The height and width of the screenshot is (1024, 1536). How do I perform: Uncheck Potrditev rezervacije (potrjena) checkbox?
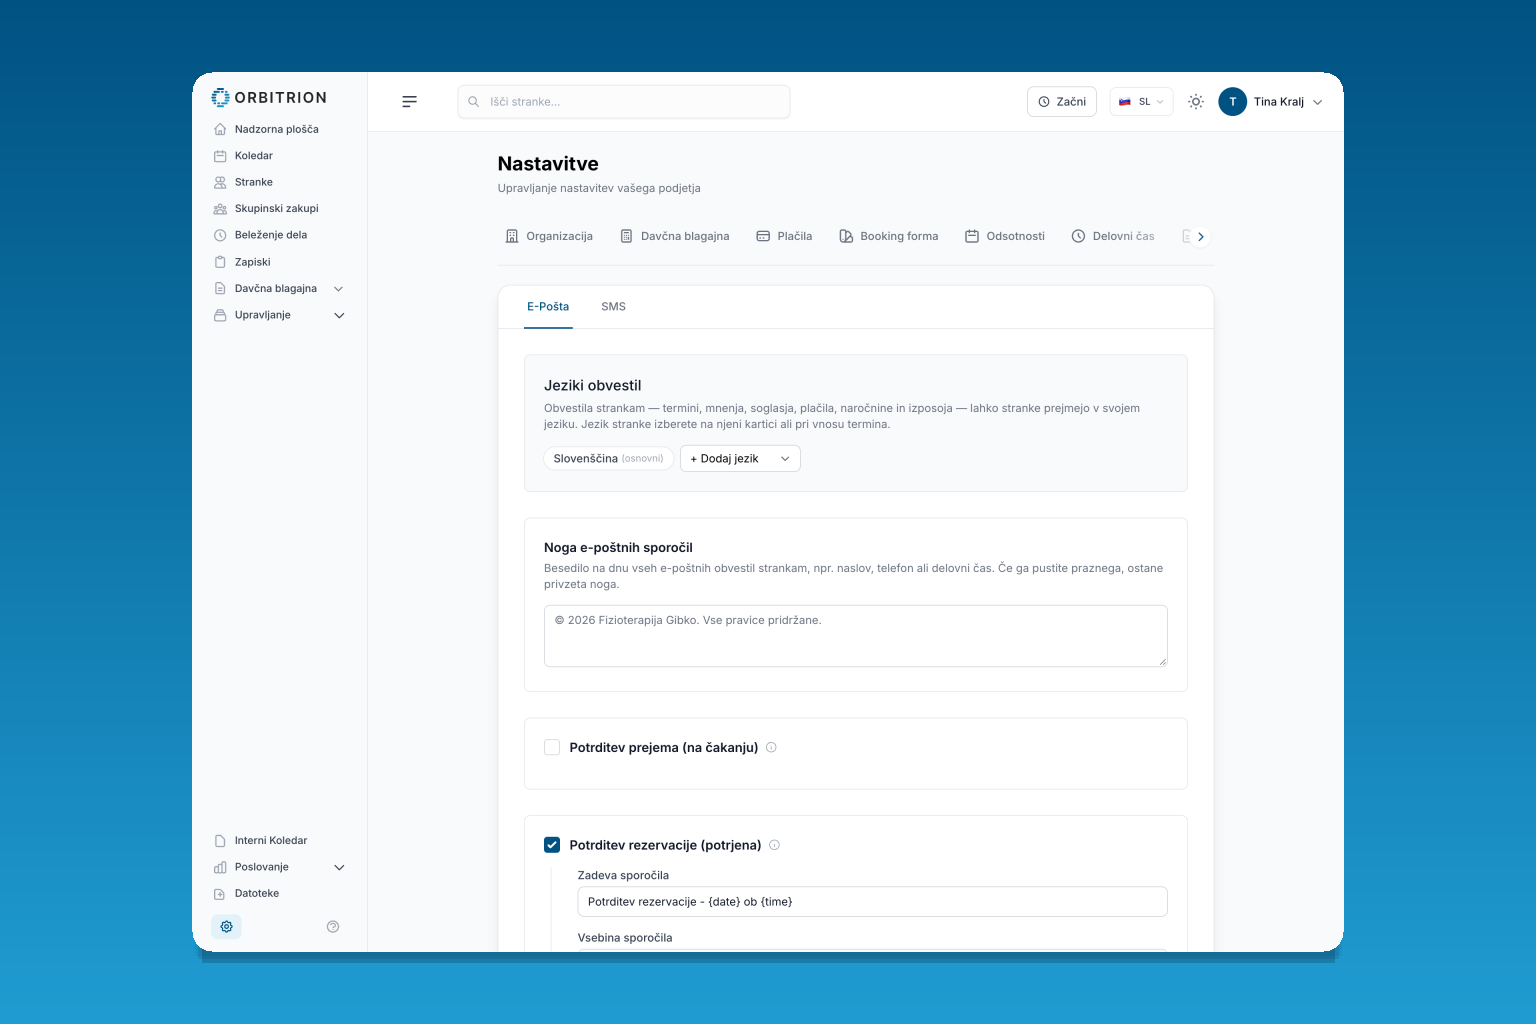pos(552,845)
